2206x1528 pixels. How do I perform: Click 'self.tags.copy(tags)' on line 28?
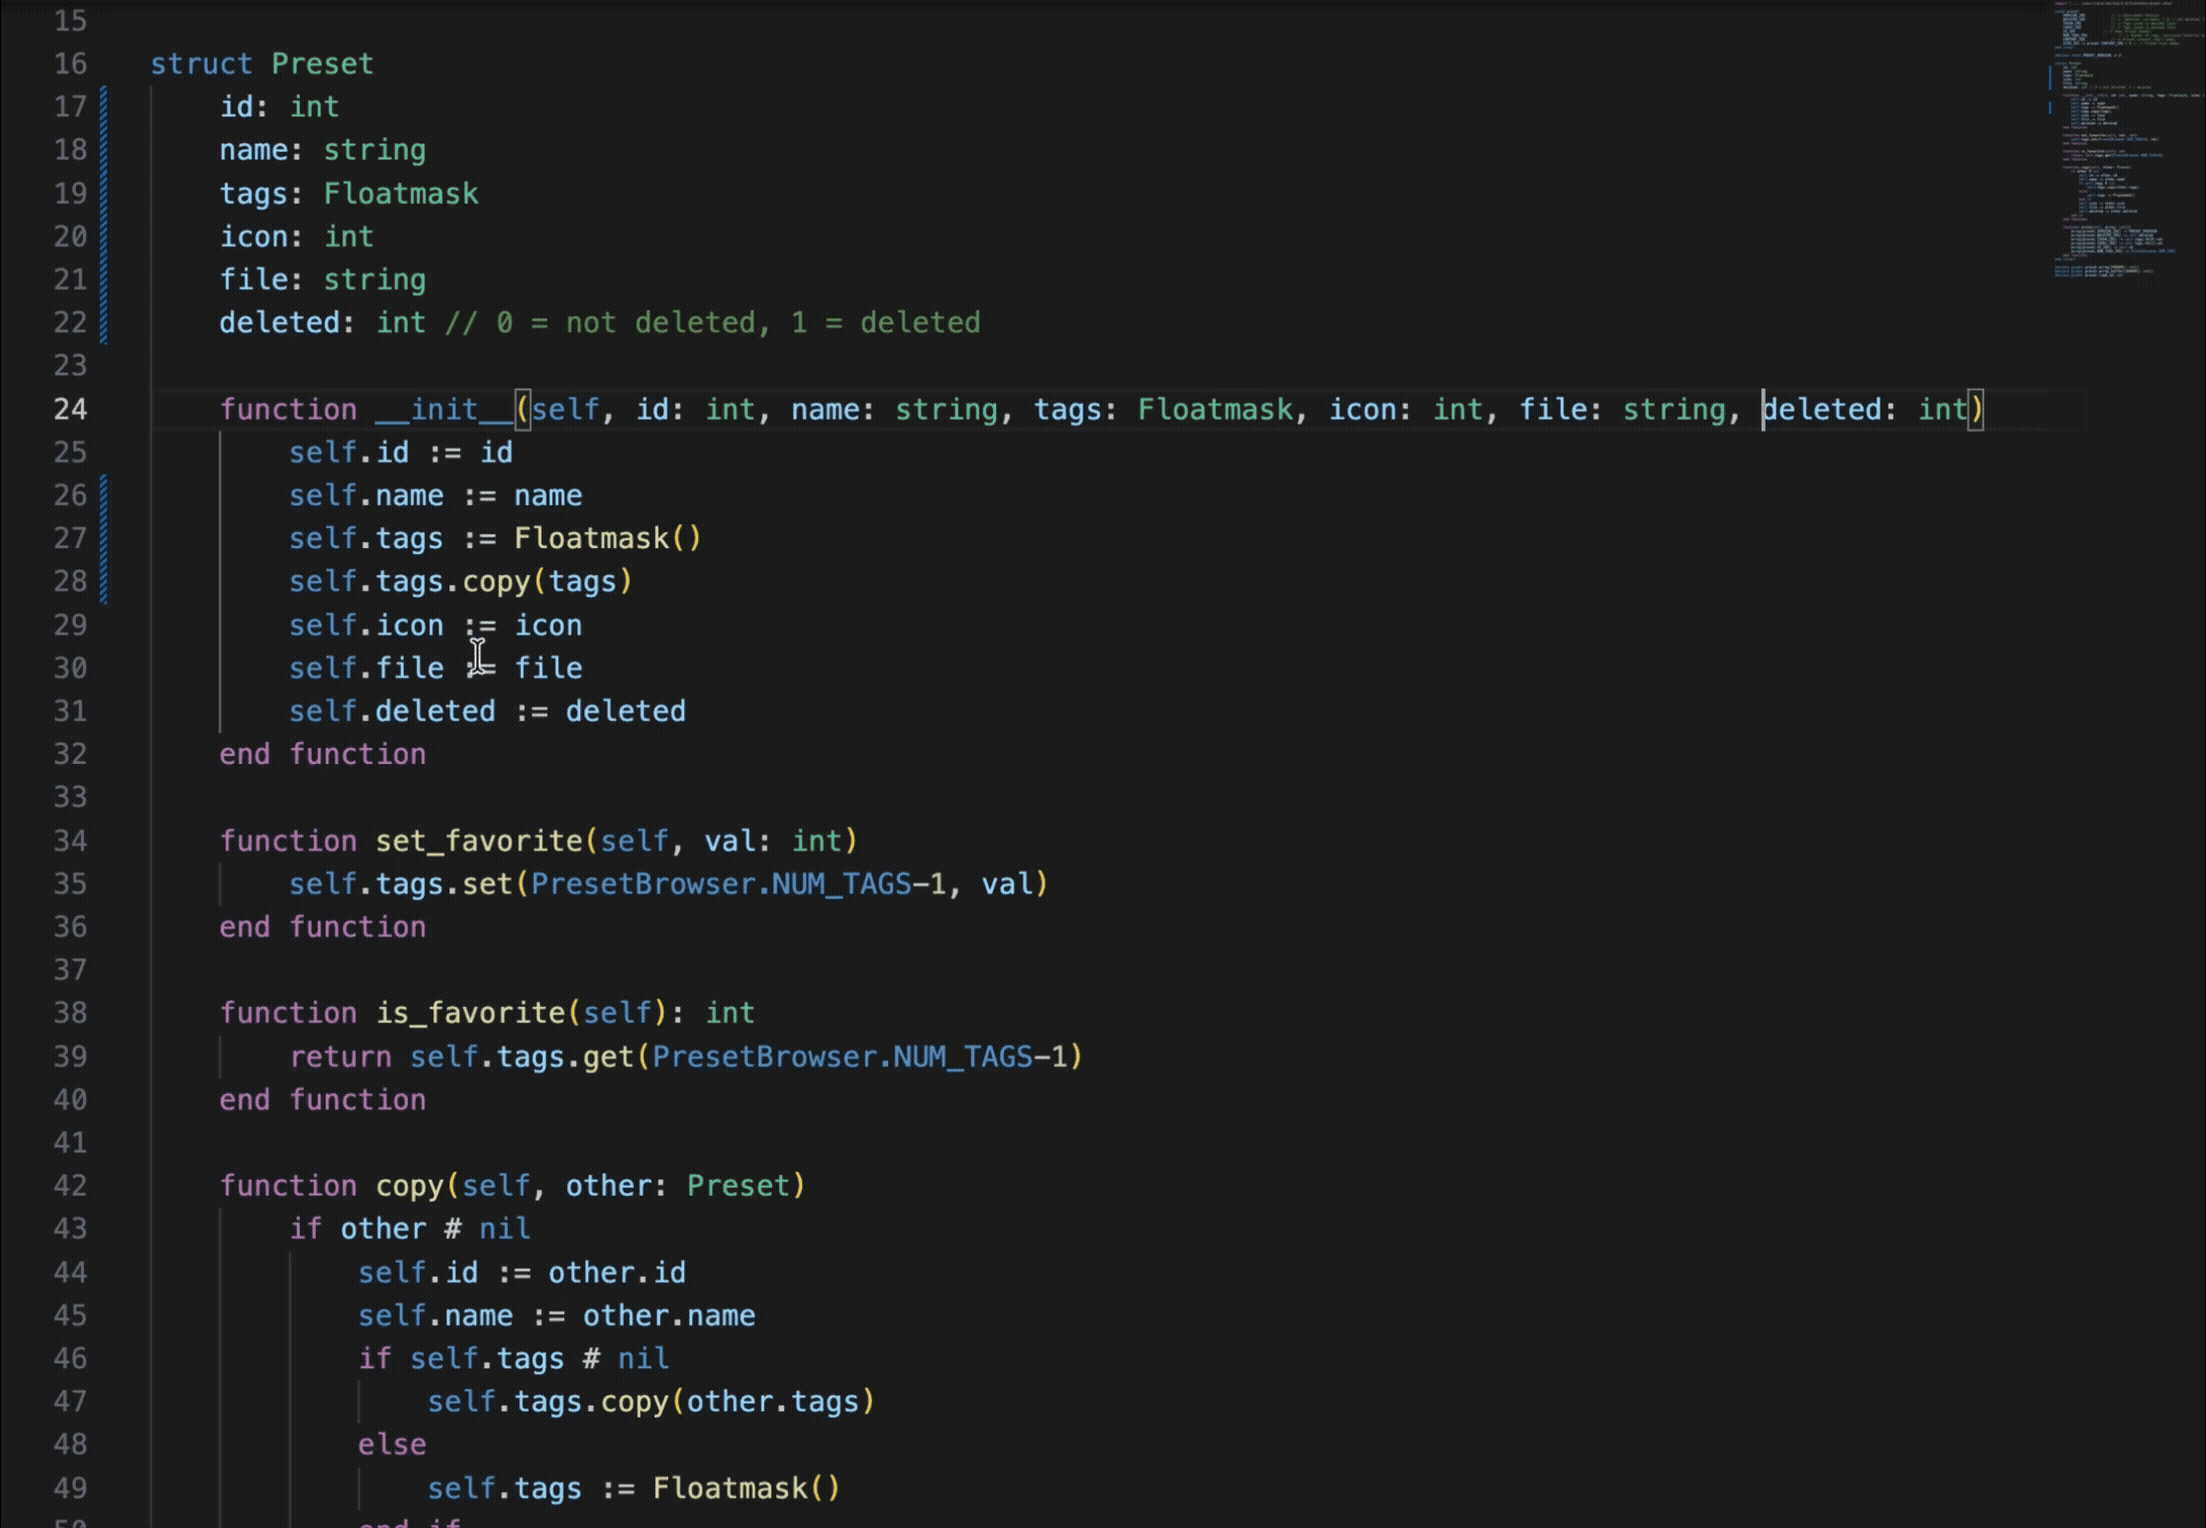click(461, 581)
